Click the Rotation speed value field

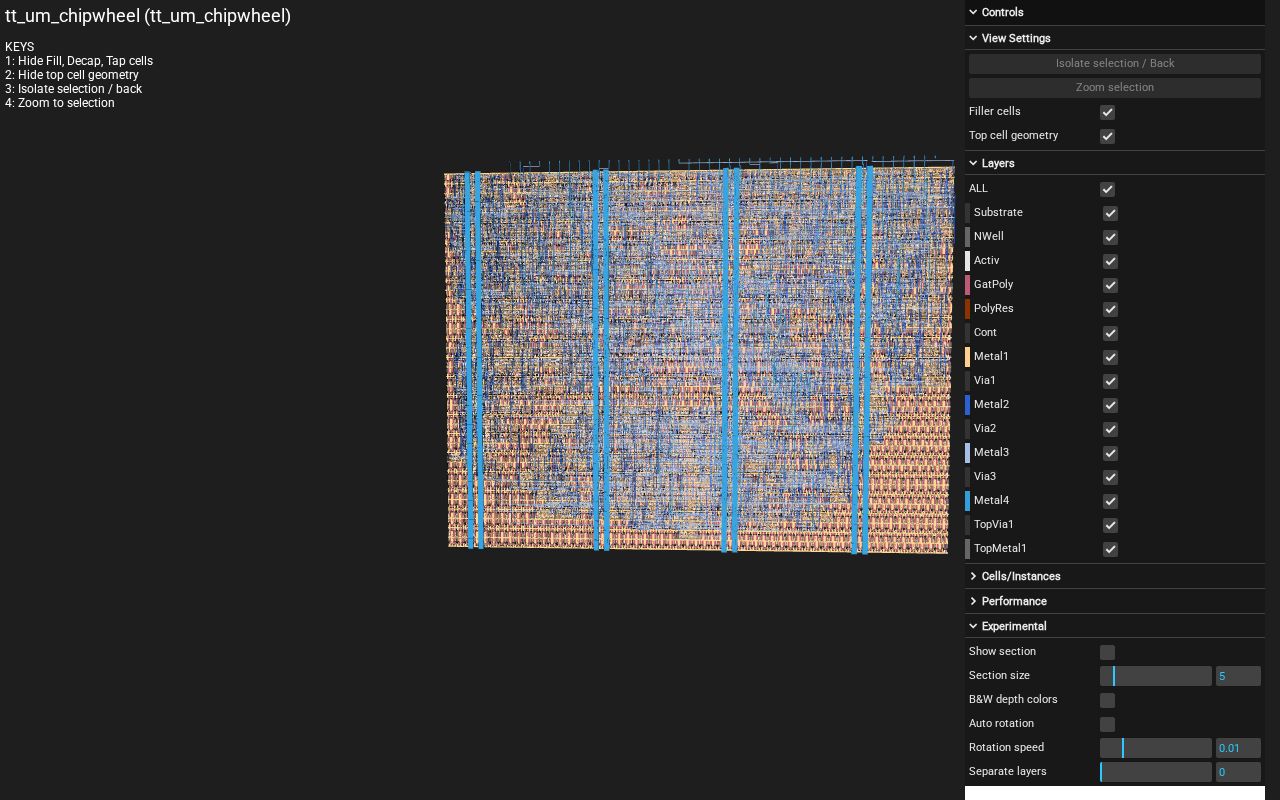(1238, 748)
